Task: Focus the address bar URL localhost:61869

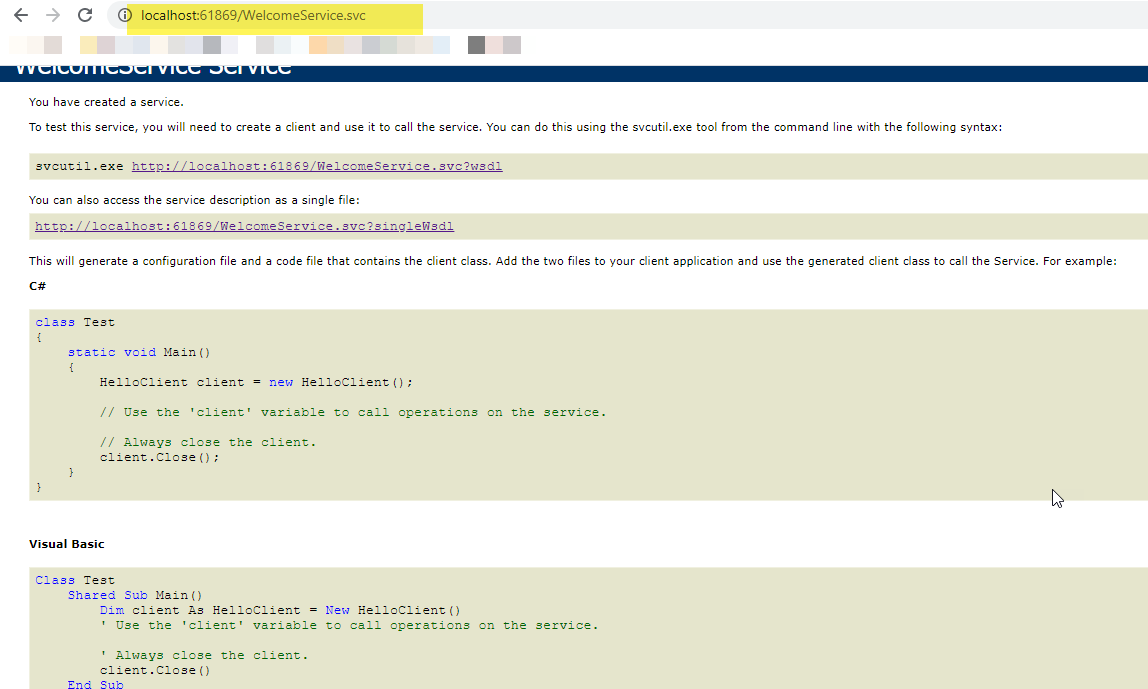Action: (x=253, y=16)
